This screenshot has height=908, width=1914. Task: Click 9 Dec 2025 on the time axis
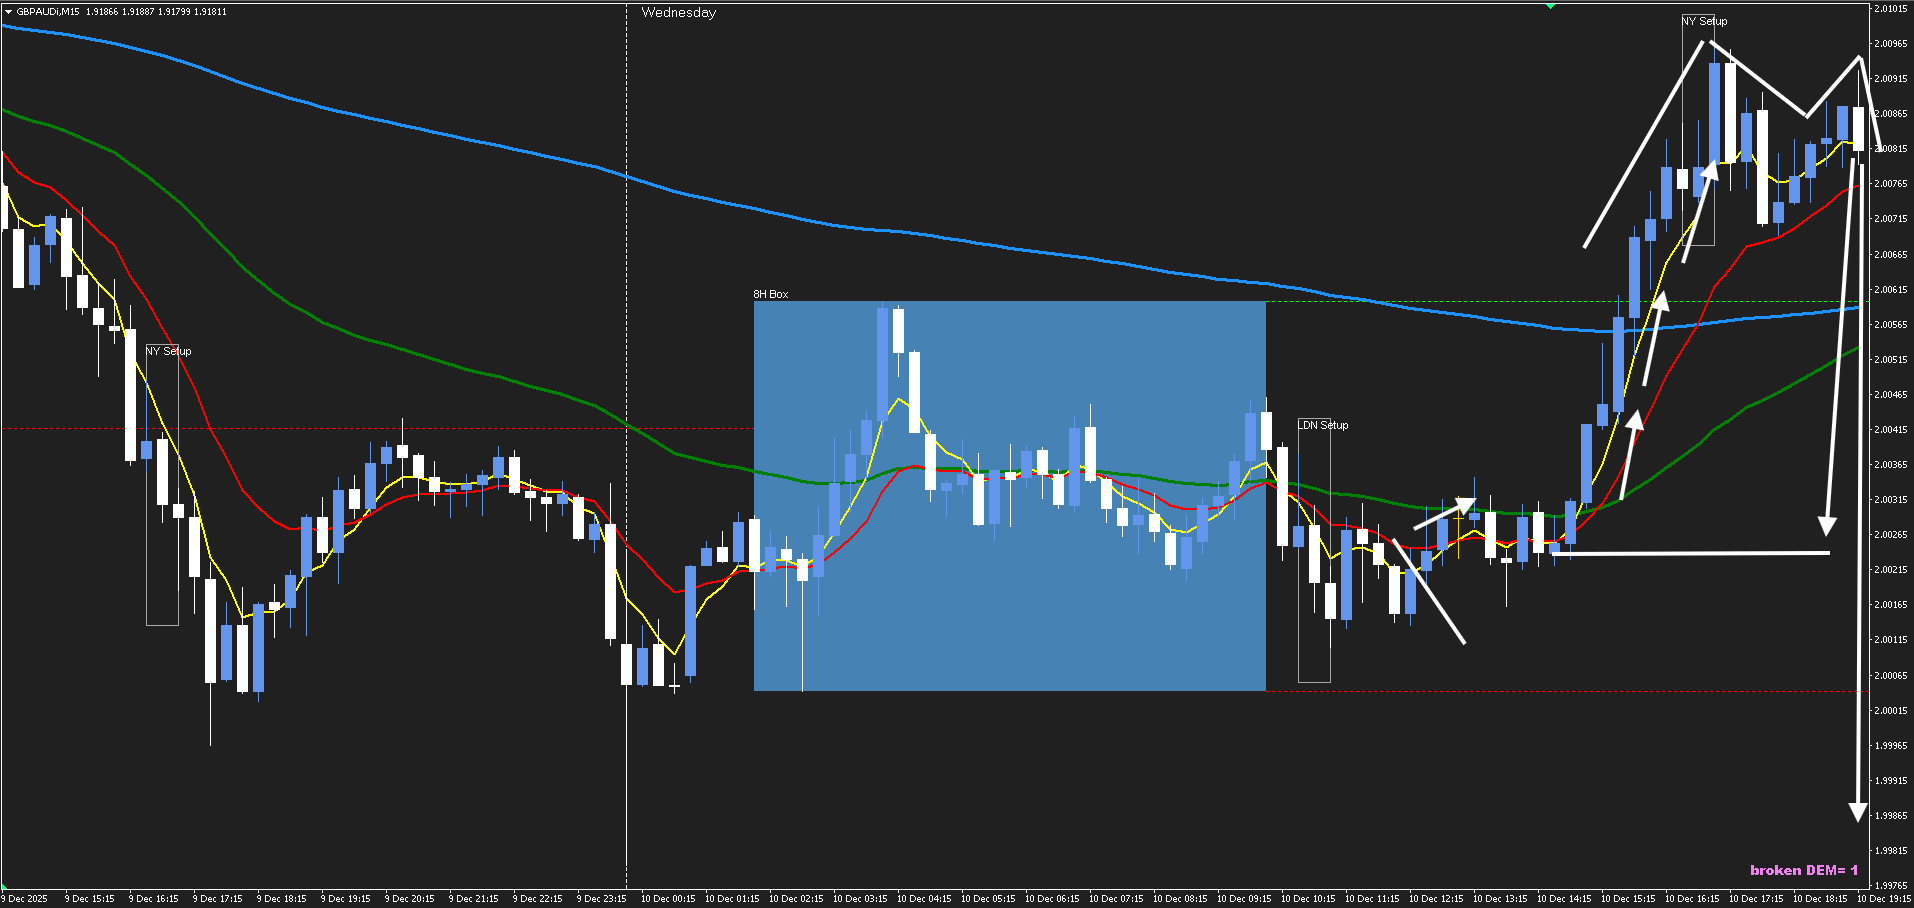25,899
